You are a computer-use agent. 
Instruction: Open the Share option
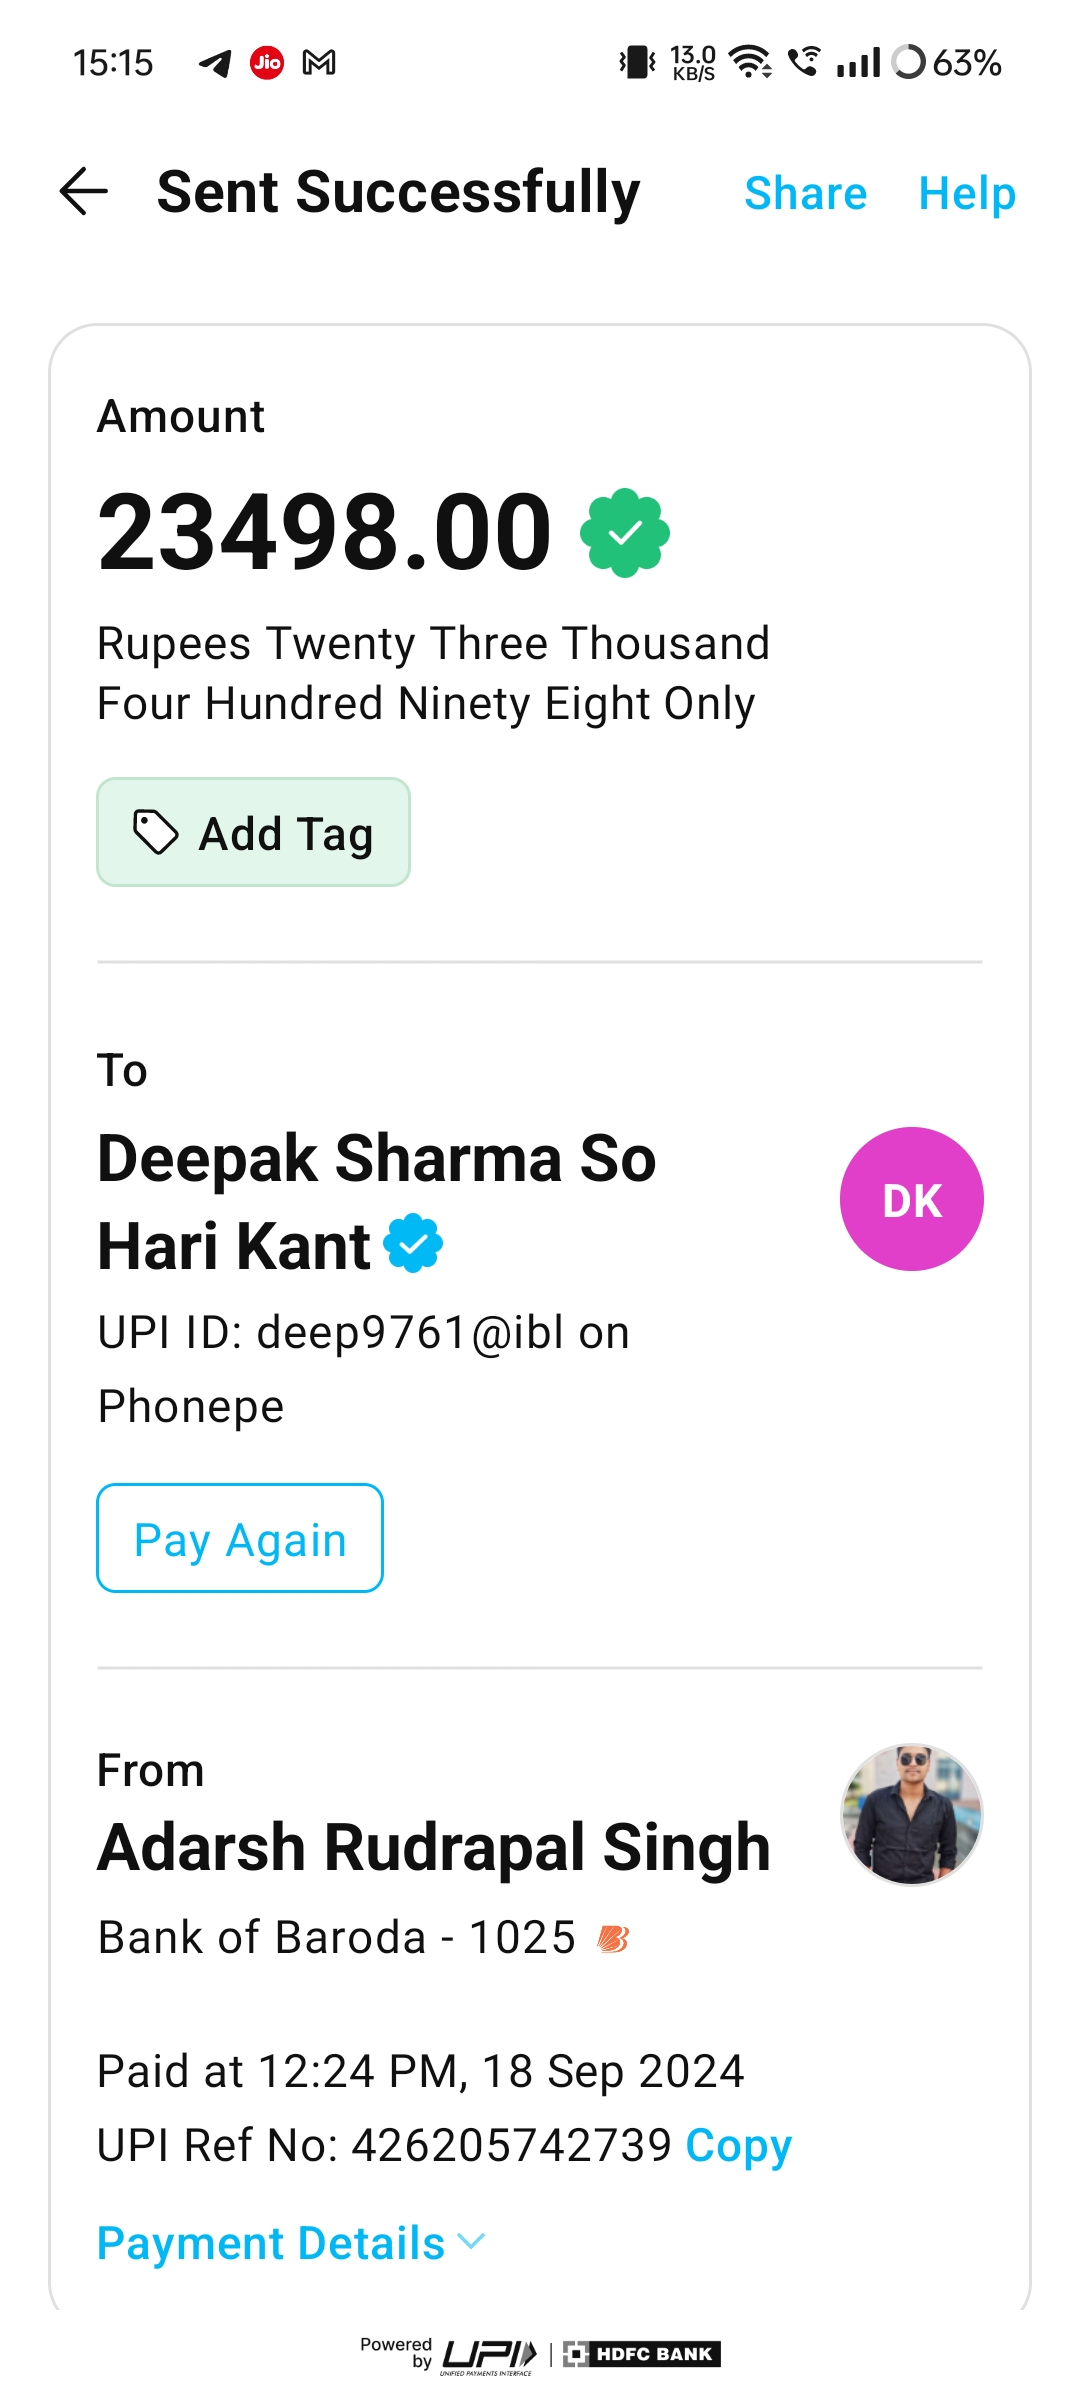805,193
